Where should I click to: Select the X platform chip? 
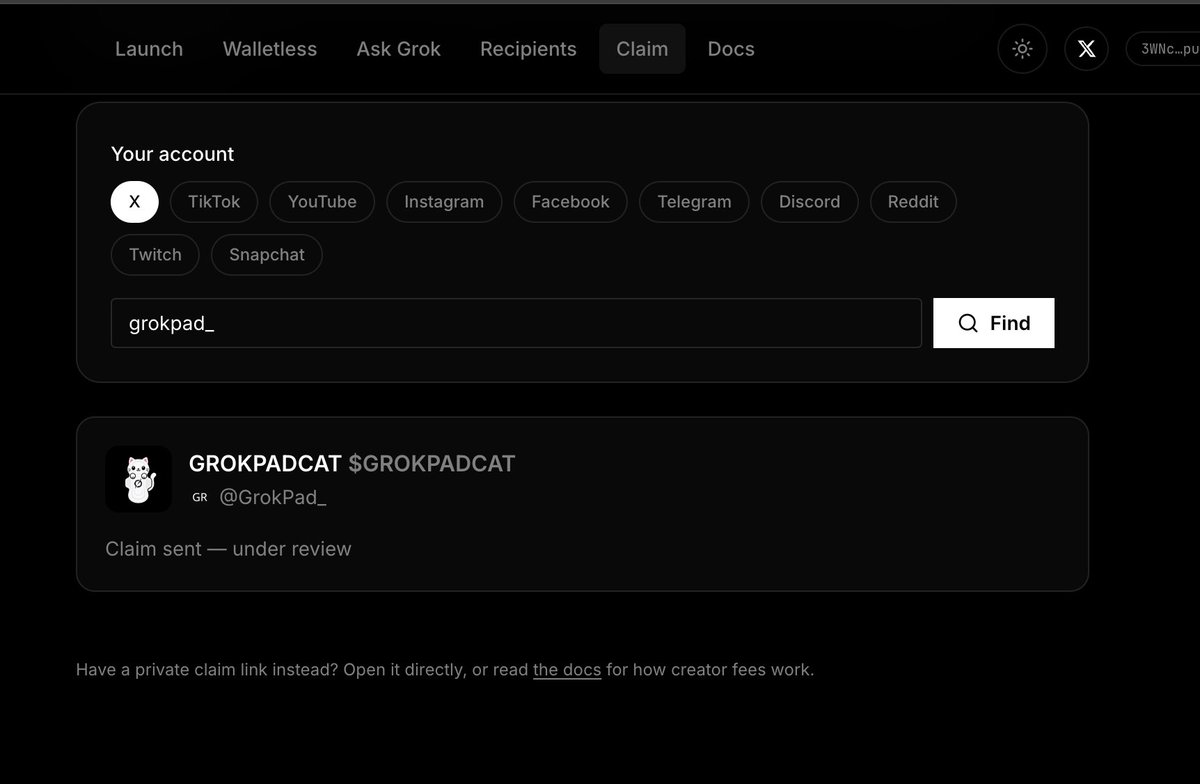(135, 202)
